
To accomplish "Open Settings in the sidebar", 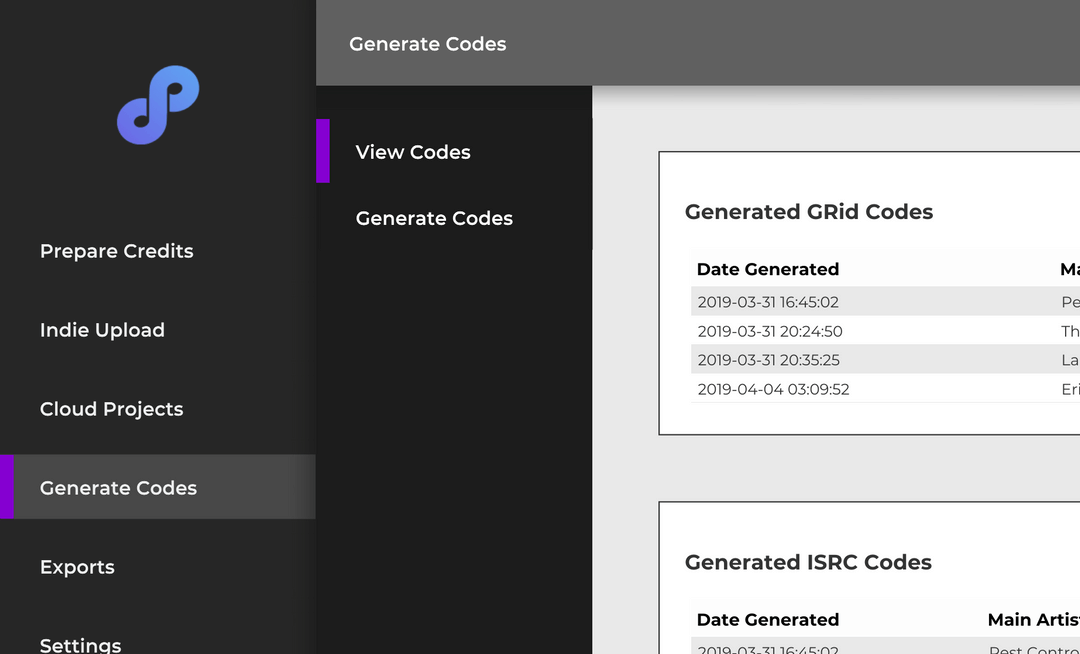I will [81, 644].
